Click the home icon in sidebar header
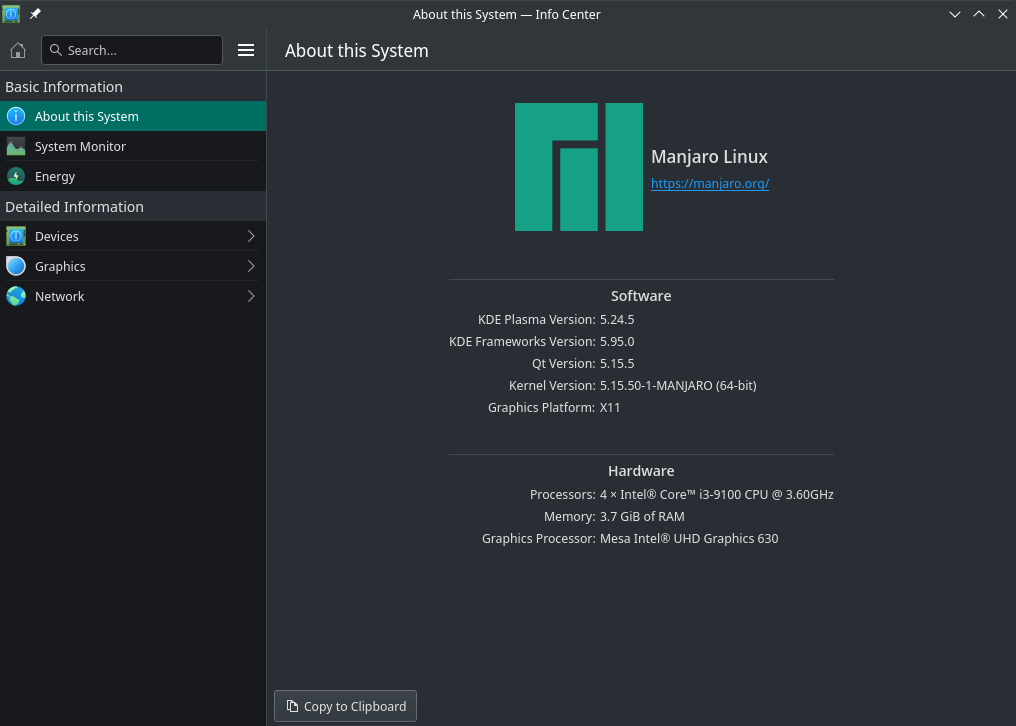Image resolution: width=1016 pixels, height=726 pixels. click(x=18, y=50)
